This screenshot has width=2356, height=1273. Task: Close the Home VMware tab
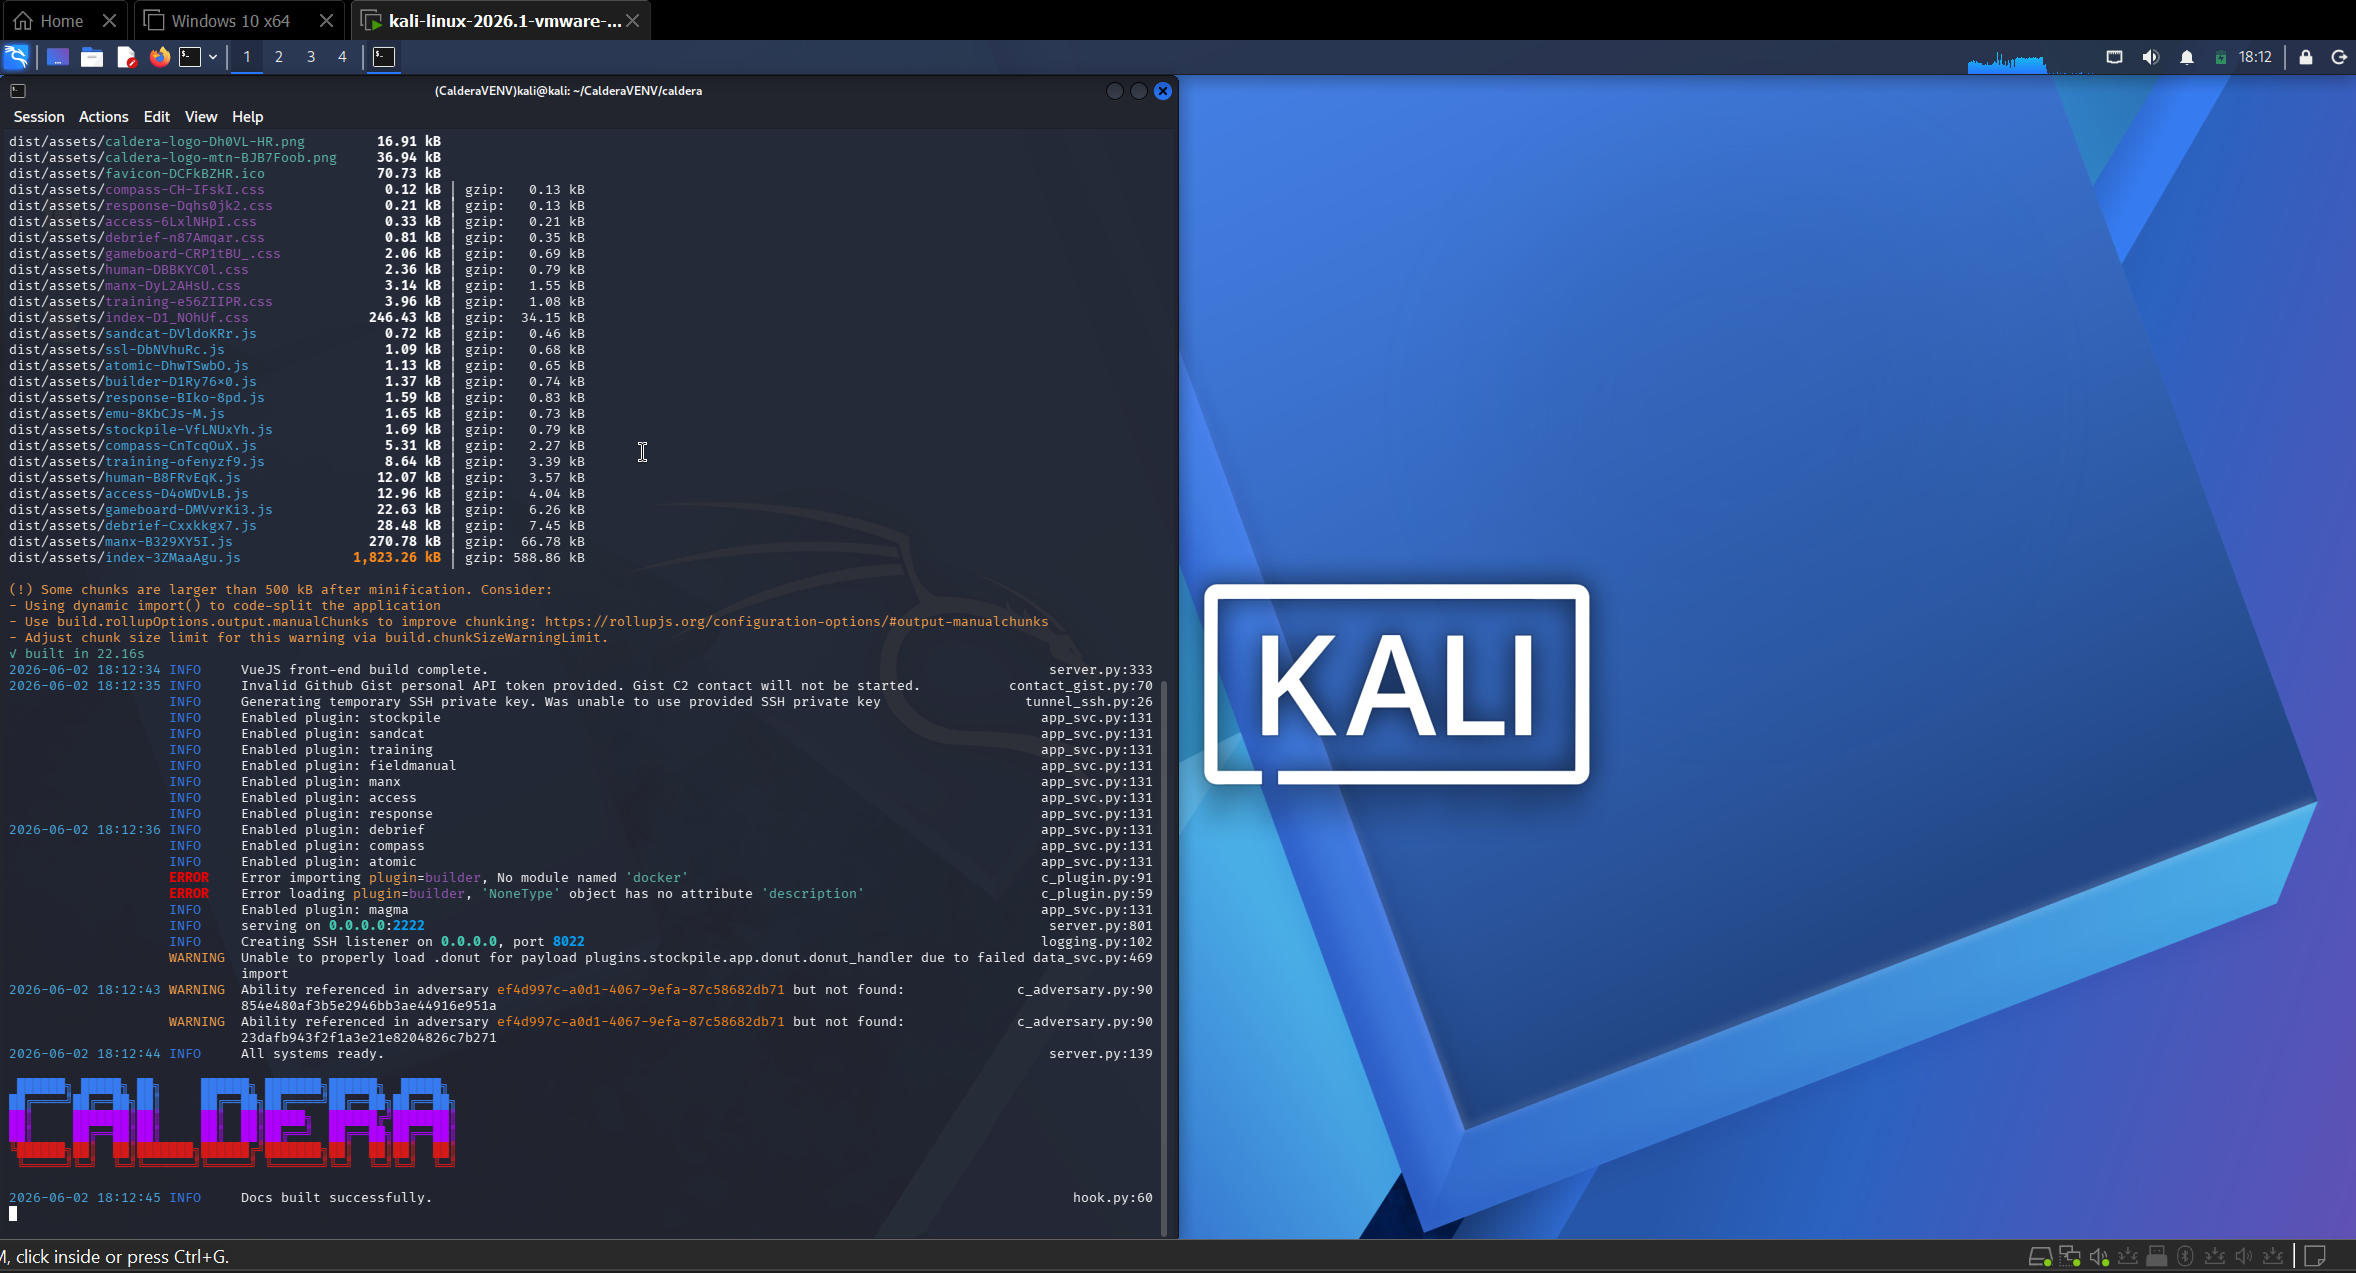click(x=110, y=20)
